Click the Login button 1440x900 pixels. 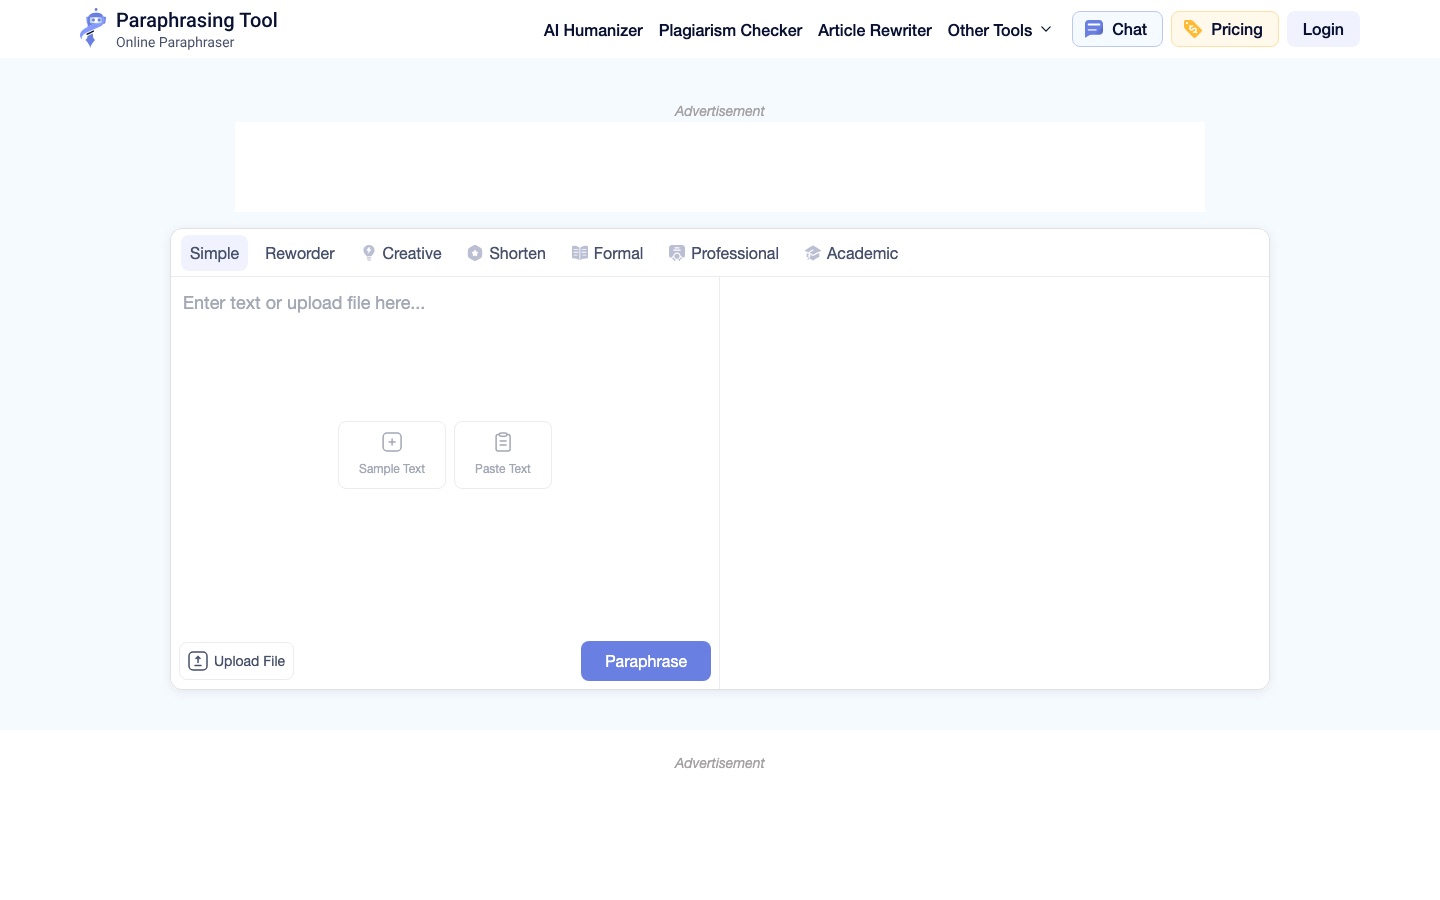click(1323, 29)
